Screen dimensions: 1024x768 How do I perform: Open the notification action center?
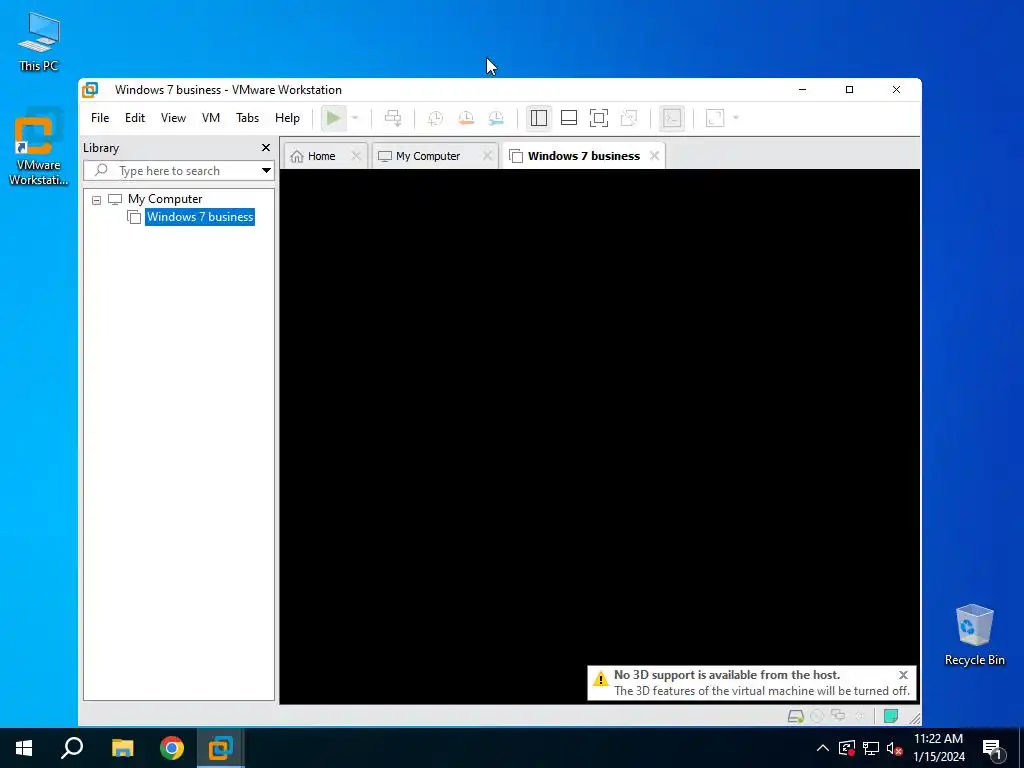tap(992, 748)
